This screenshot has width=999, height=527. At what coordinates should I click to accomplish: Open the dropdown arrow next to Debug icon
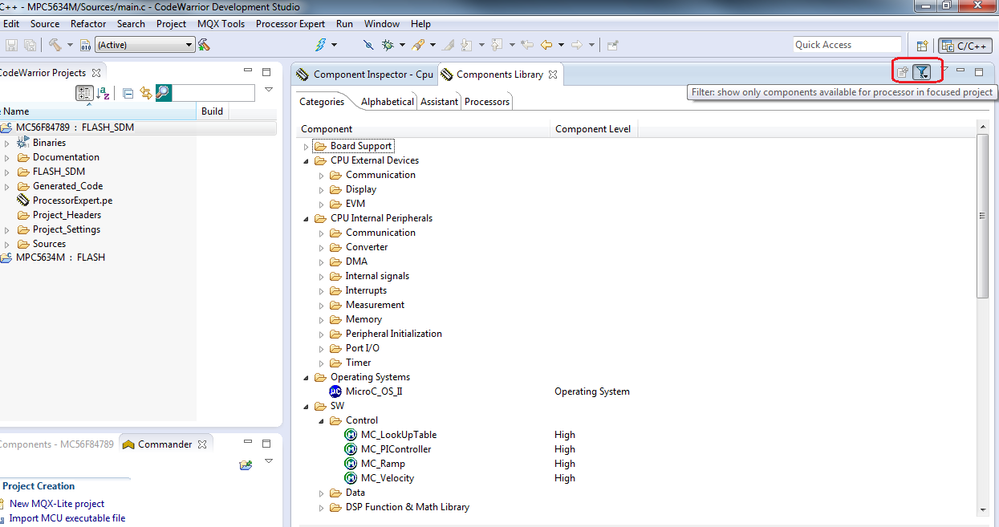click(x=402, y=45)
